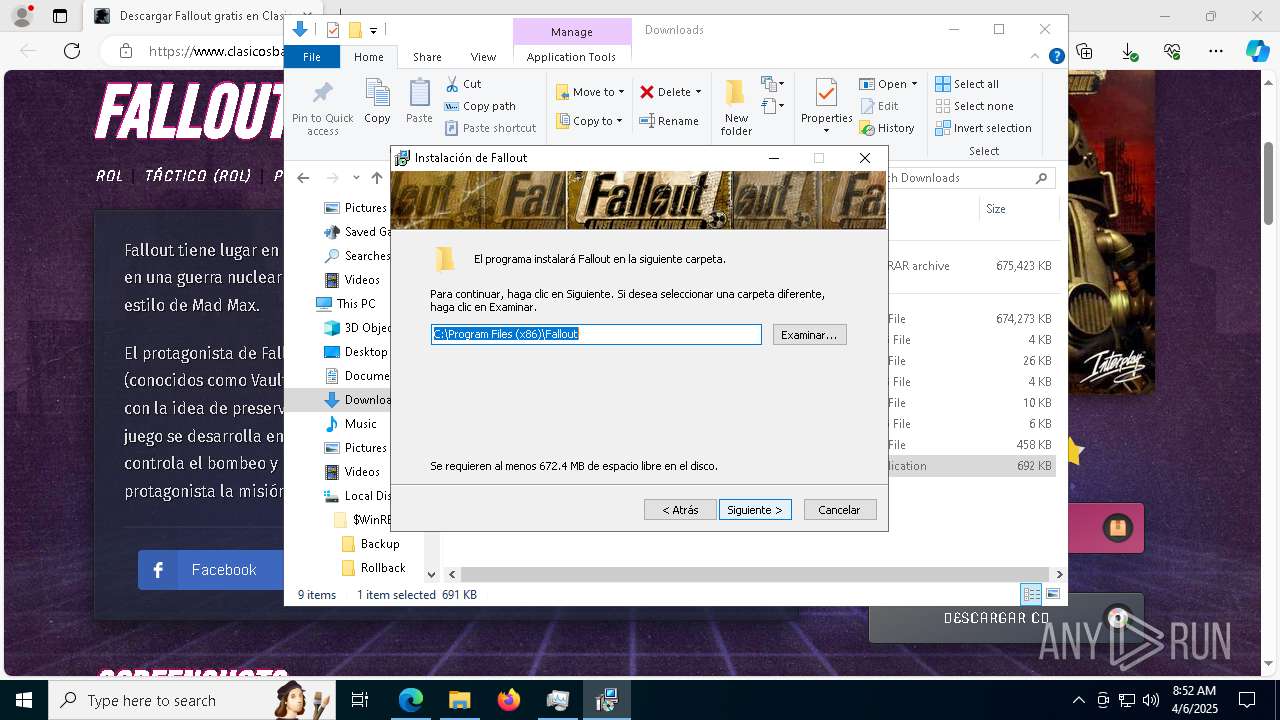Select This PC in navigation tree
1280x720 pixels.
click(x=346, y=304)
